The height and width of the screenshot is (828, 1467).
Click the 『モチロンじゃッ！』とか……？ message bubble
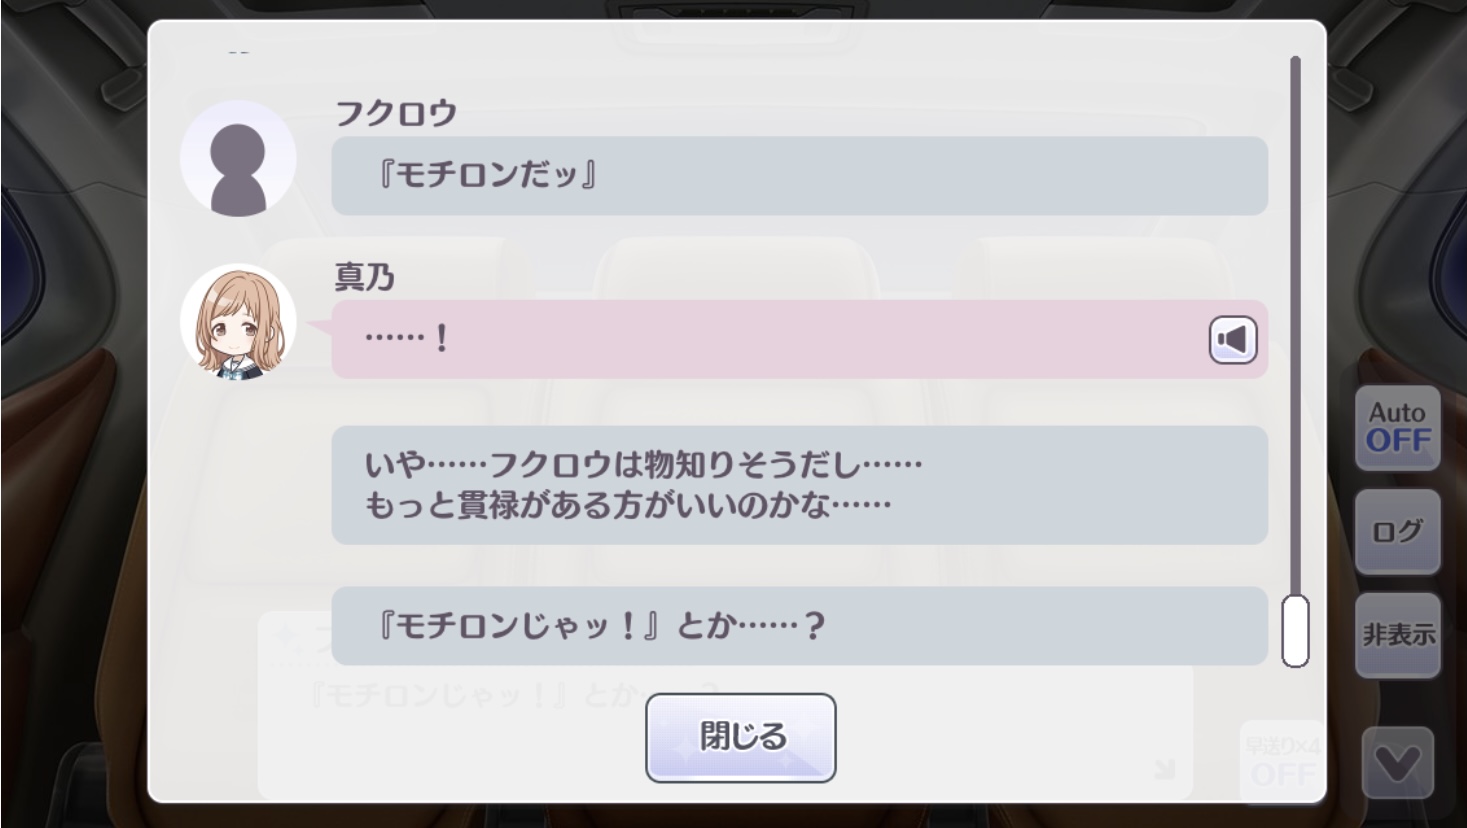point(799,626)
